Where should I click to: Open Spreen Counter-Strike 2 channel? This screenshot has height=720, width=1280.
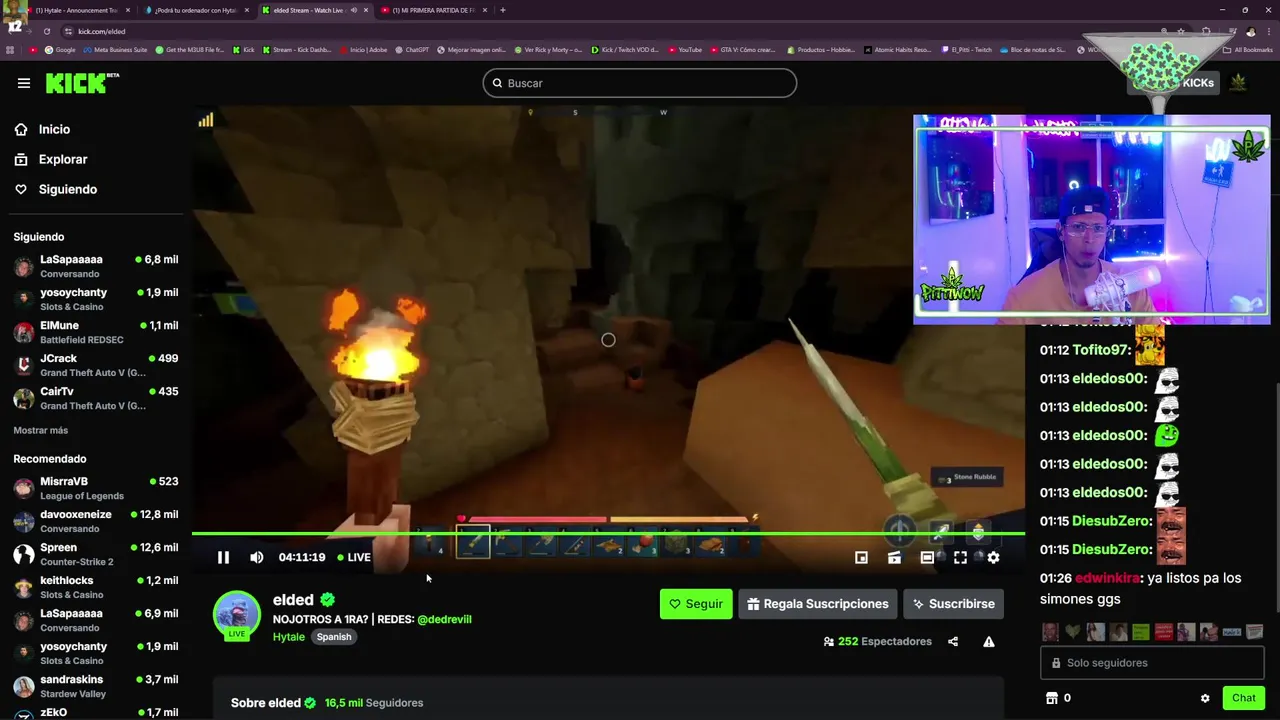(x=96, y=554)
